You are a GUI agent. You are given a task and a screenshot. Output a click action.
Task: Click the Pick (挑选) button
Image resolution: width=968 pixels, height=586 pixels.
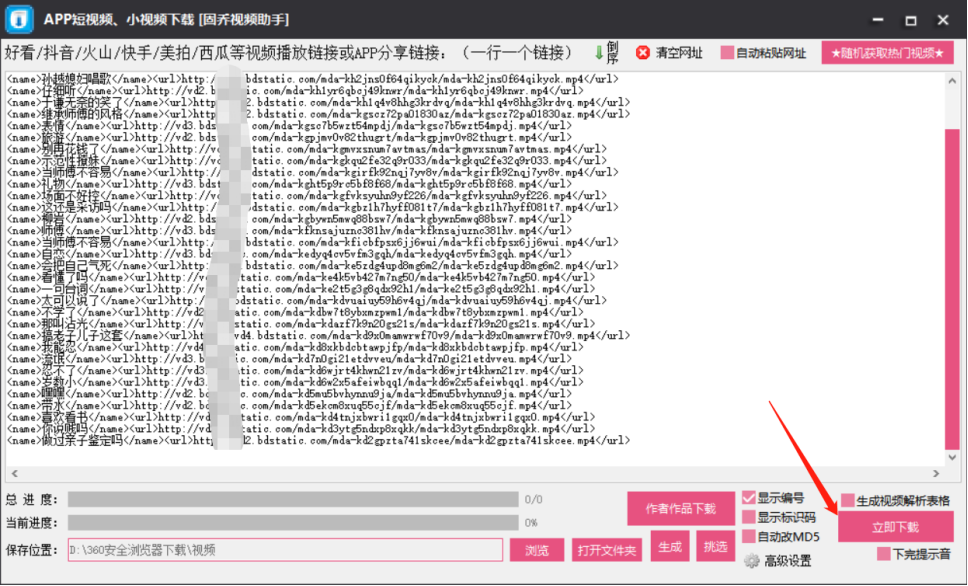tap(716, 546)
